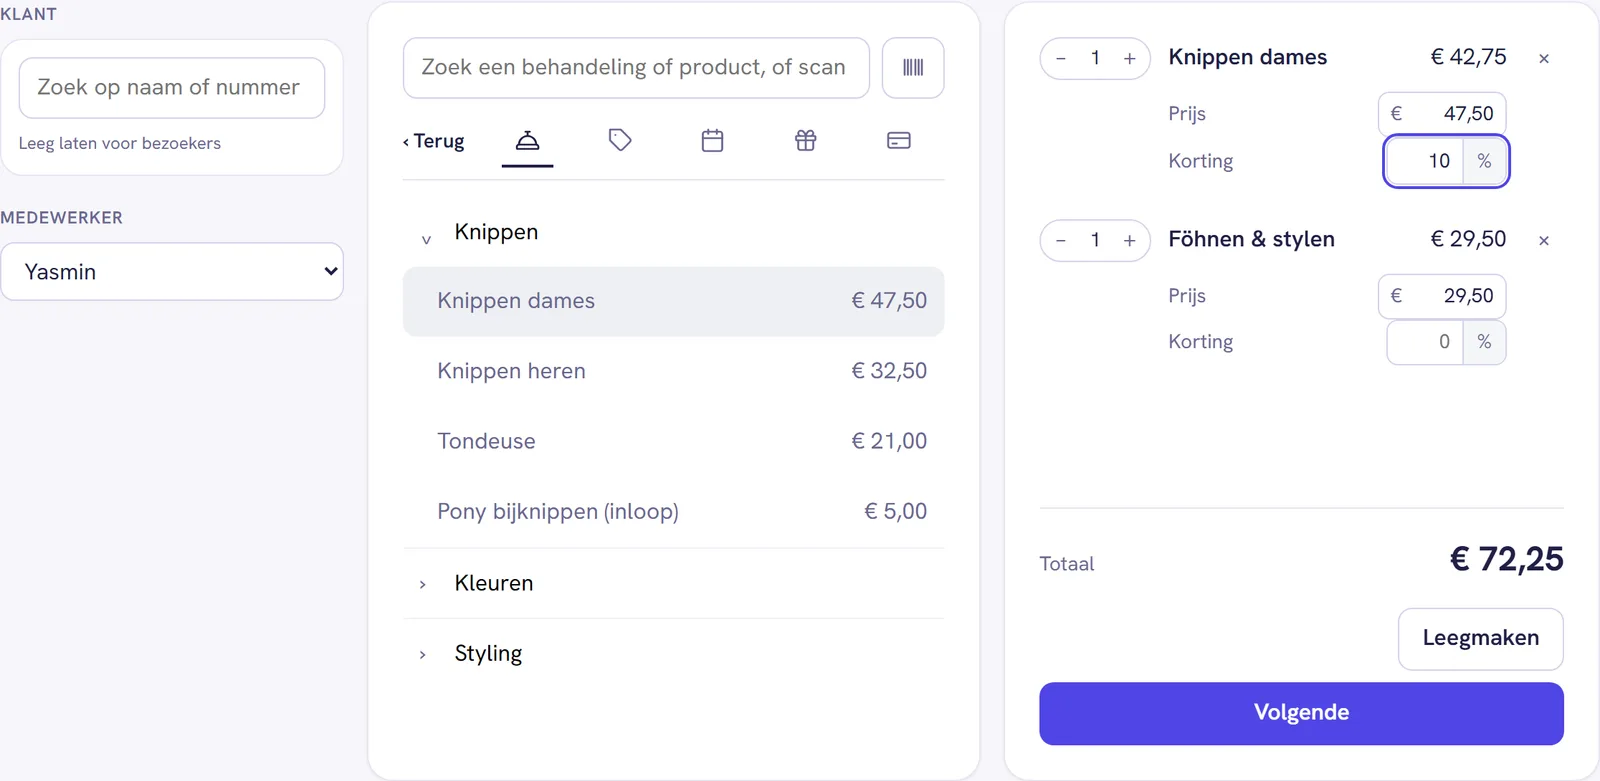Open the calendar appointments icon tab
This screenshot has width=1600, height=781.
point(713,141)
